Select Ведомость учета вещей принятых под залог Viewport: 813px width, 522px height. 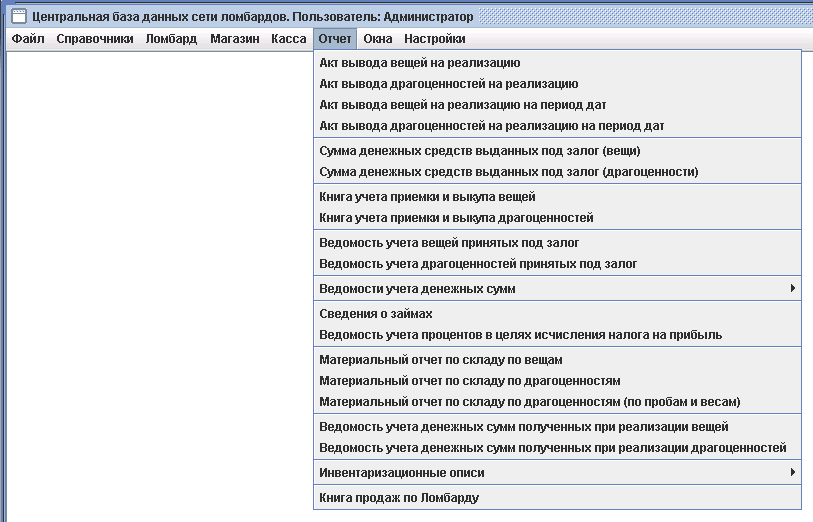pyautogui.click(x=557, y=243)
